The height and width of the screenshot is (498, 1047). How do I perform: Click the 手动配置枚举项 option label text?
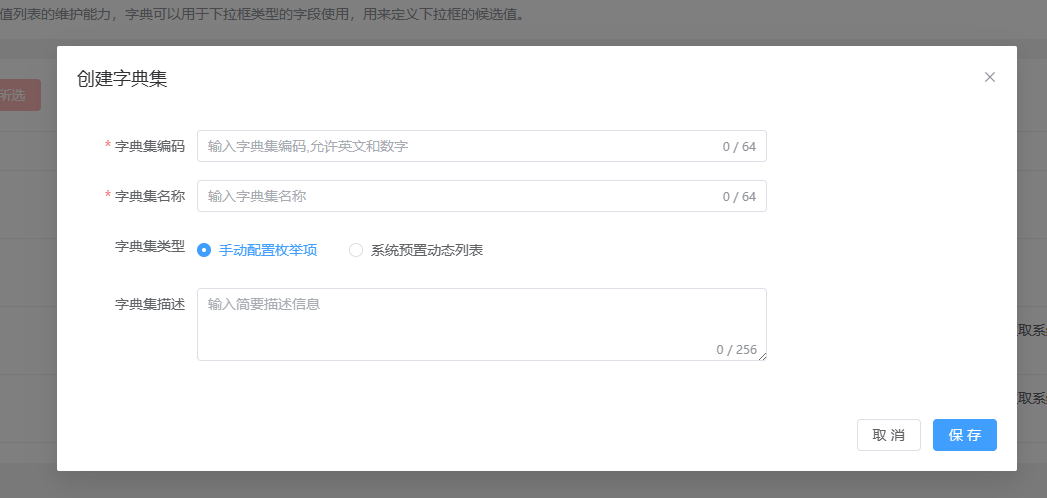pos(268,250)
